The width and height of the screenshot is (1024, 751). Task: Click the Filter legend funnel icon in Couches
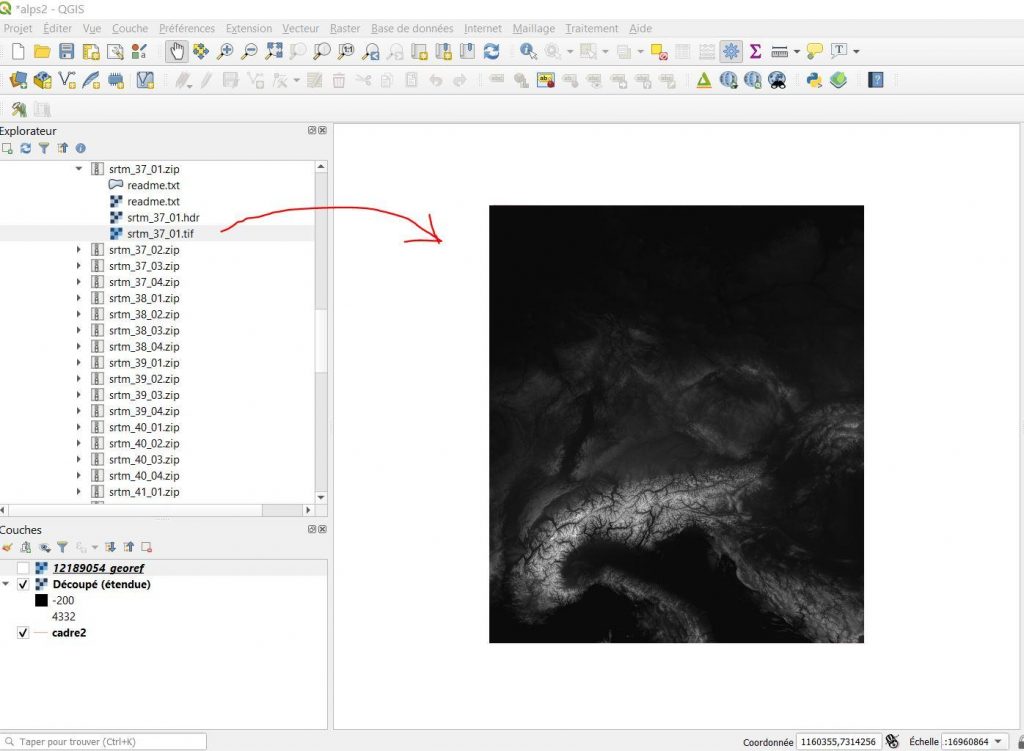coord(62,547)
